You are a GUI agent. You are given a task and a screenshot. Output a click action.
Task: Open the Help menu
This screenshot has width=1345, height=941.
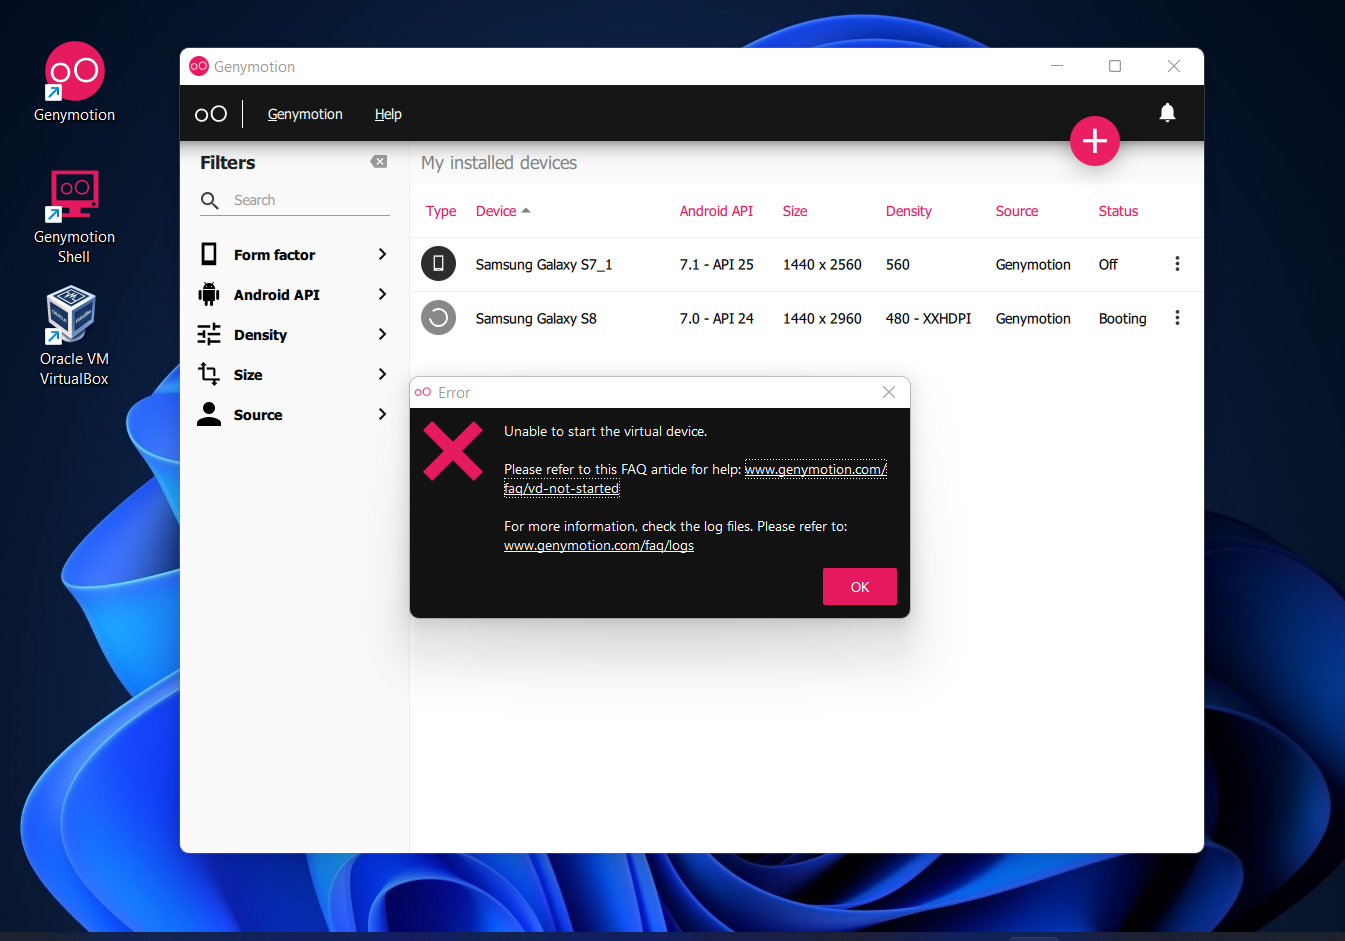click(x=388, y=114)
